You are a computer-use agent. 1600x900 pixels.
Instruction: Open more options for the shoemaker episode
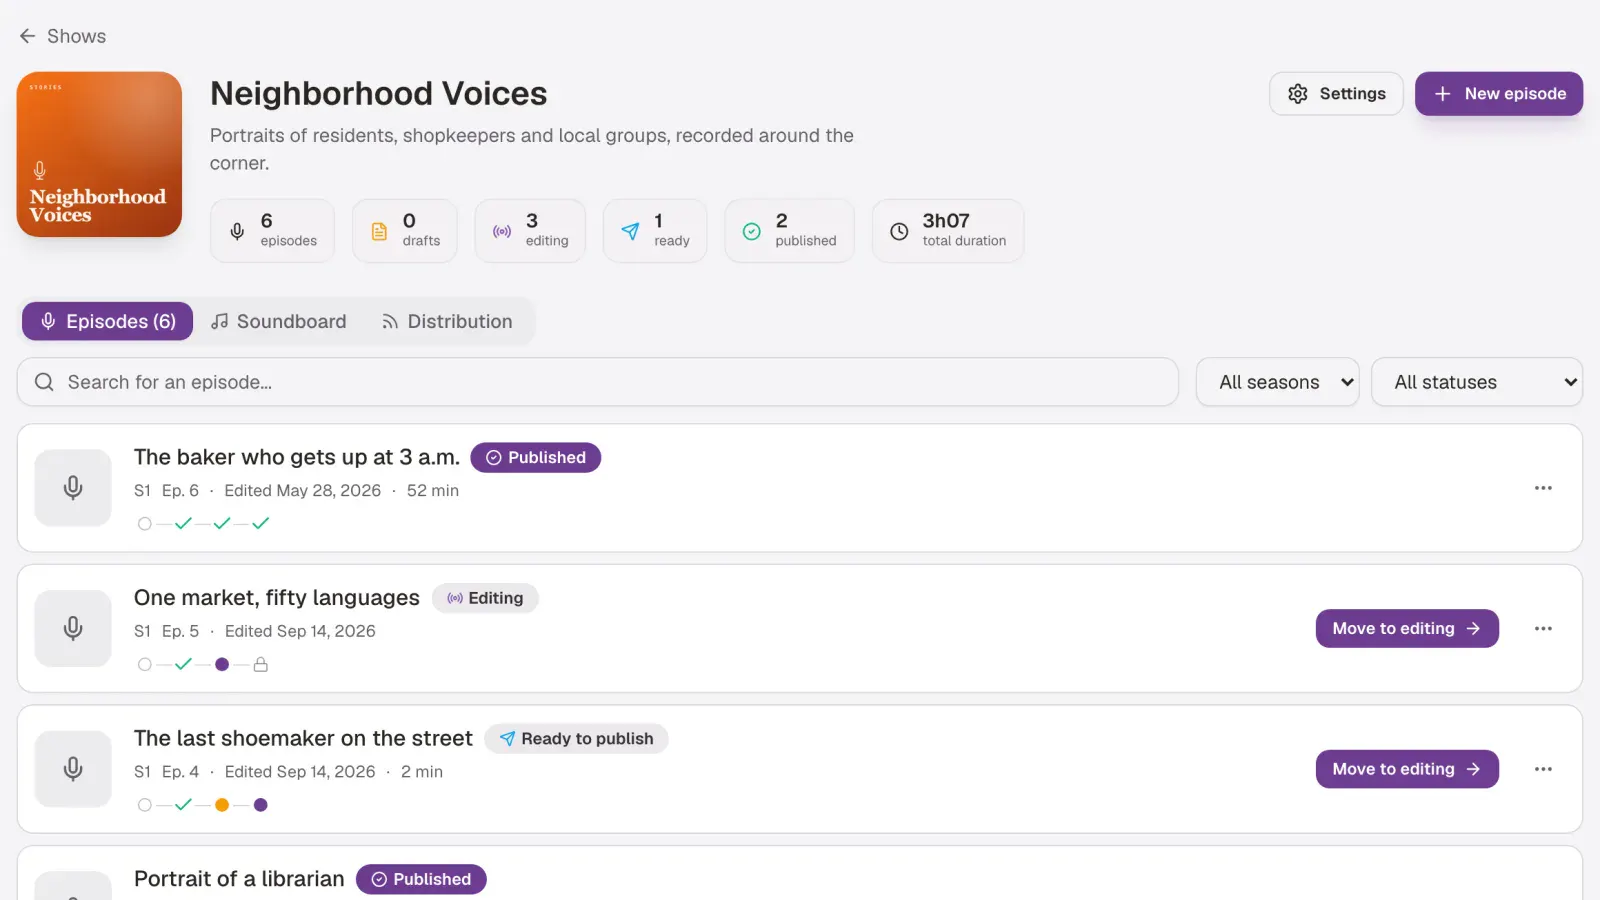[x=1543, y=769]
